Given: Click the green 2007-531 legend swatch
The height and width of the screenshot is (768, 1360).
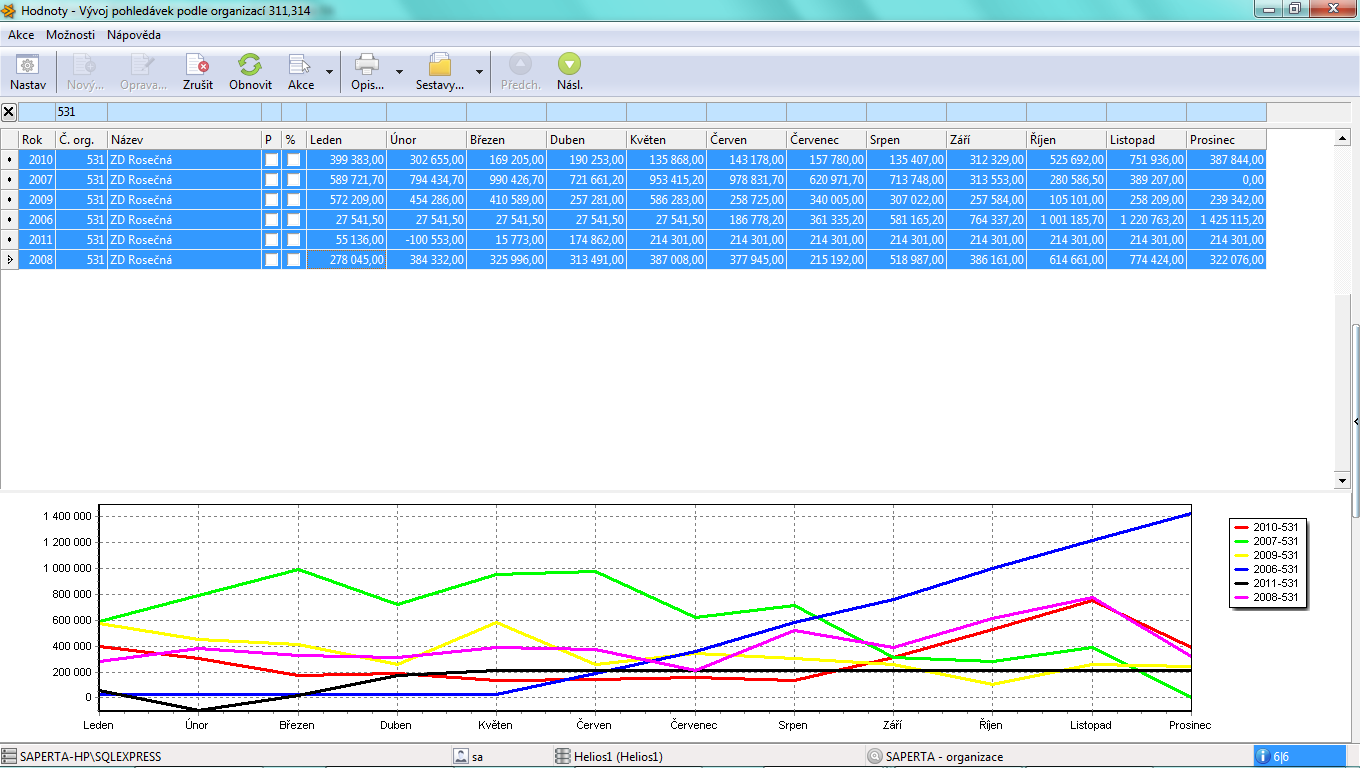Looking at the screenshot, I should point(1242,541).
